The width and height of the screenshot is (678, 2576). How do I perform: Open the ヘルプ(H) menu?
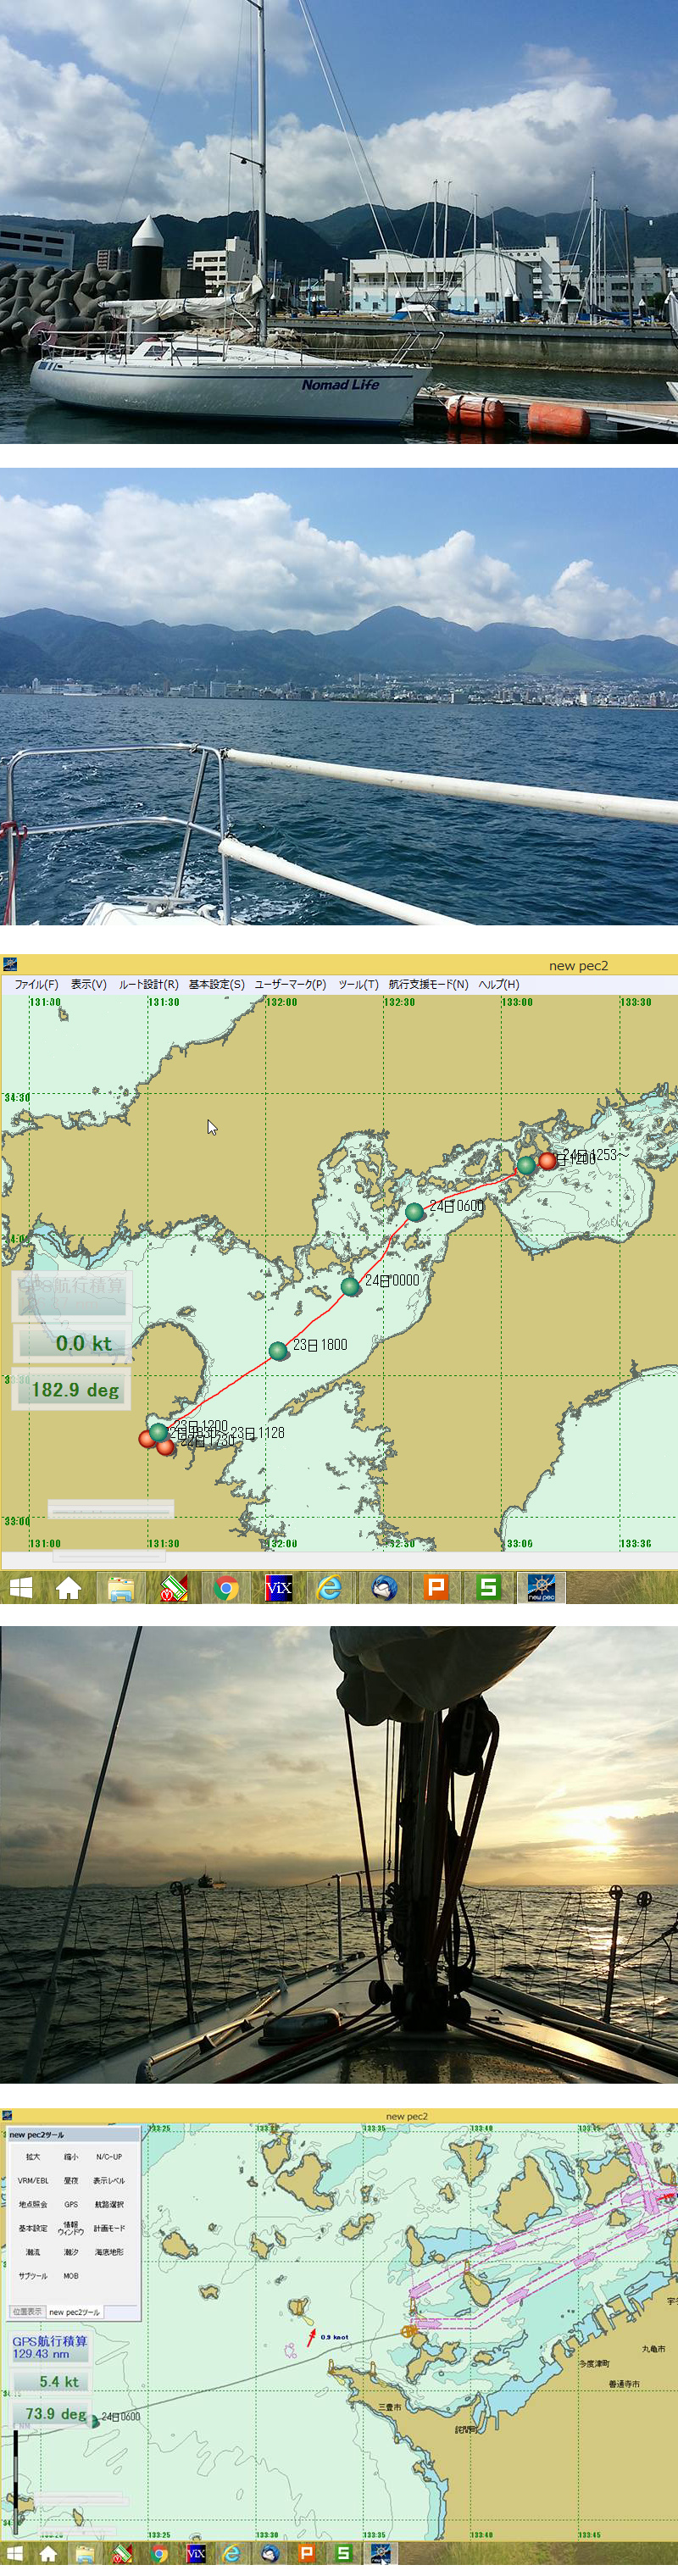tap(498, 984)
